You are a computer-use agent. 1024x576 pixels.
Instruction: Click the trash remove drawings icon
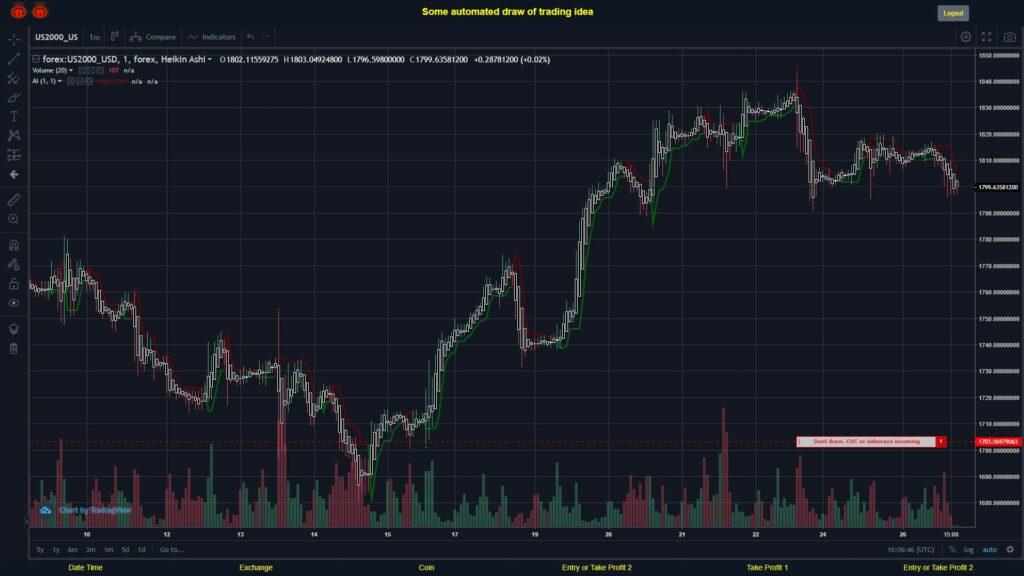point(14,348)
